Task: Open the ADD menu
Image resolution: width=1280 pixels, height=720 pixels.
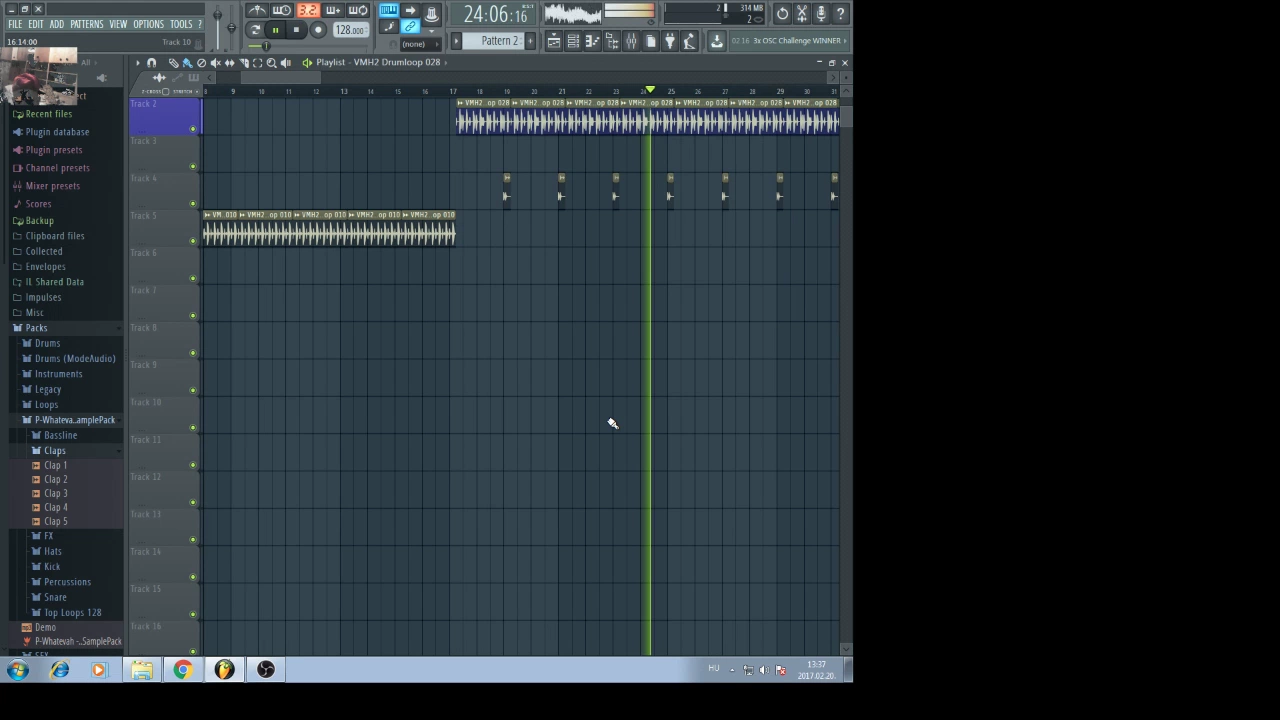Action: coord(57,24)
